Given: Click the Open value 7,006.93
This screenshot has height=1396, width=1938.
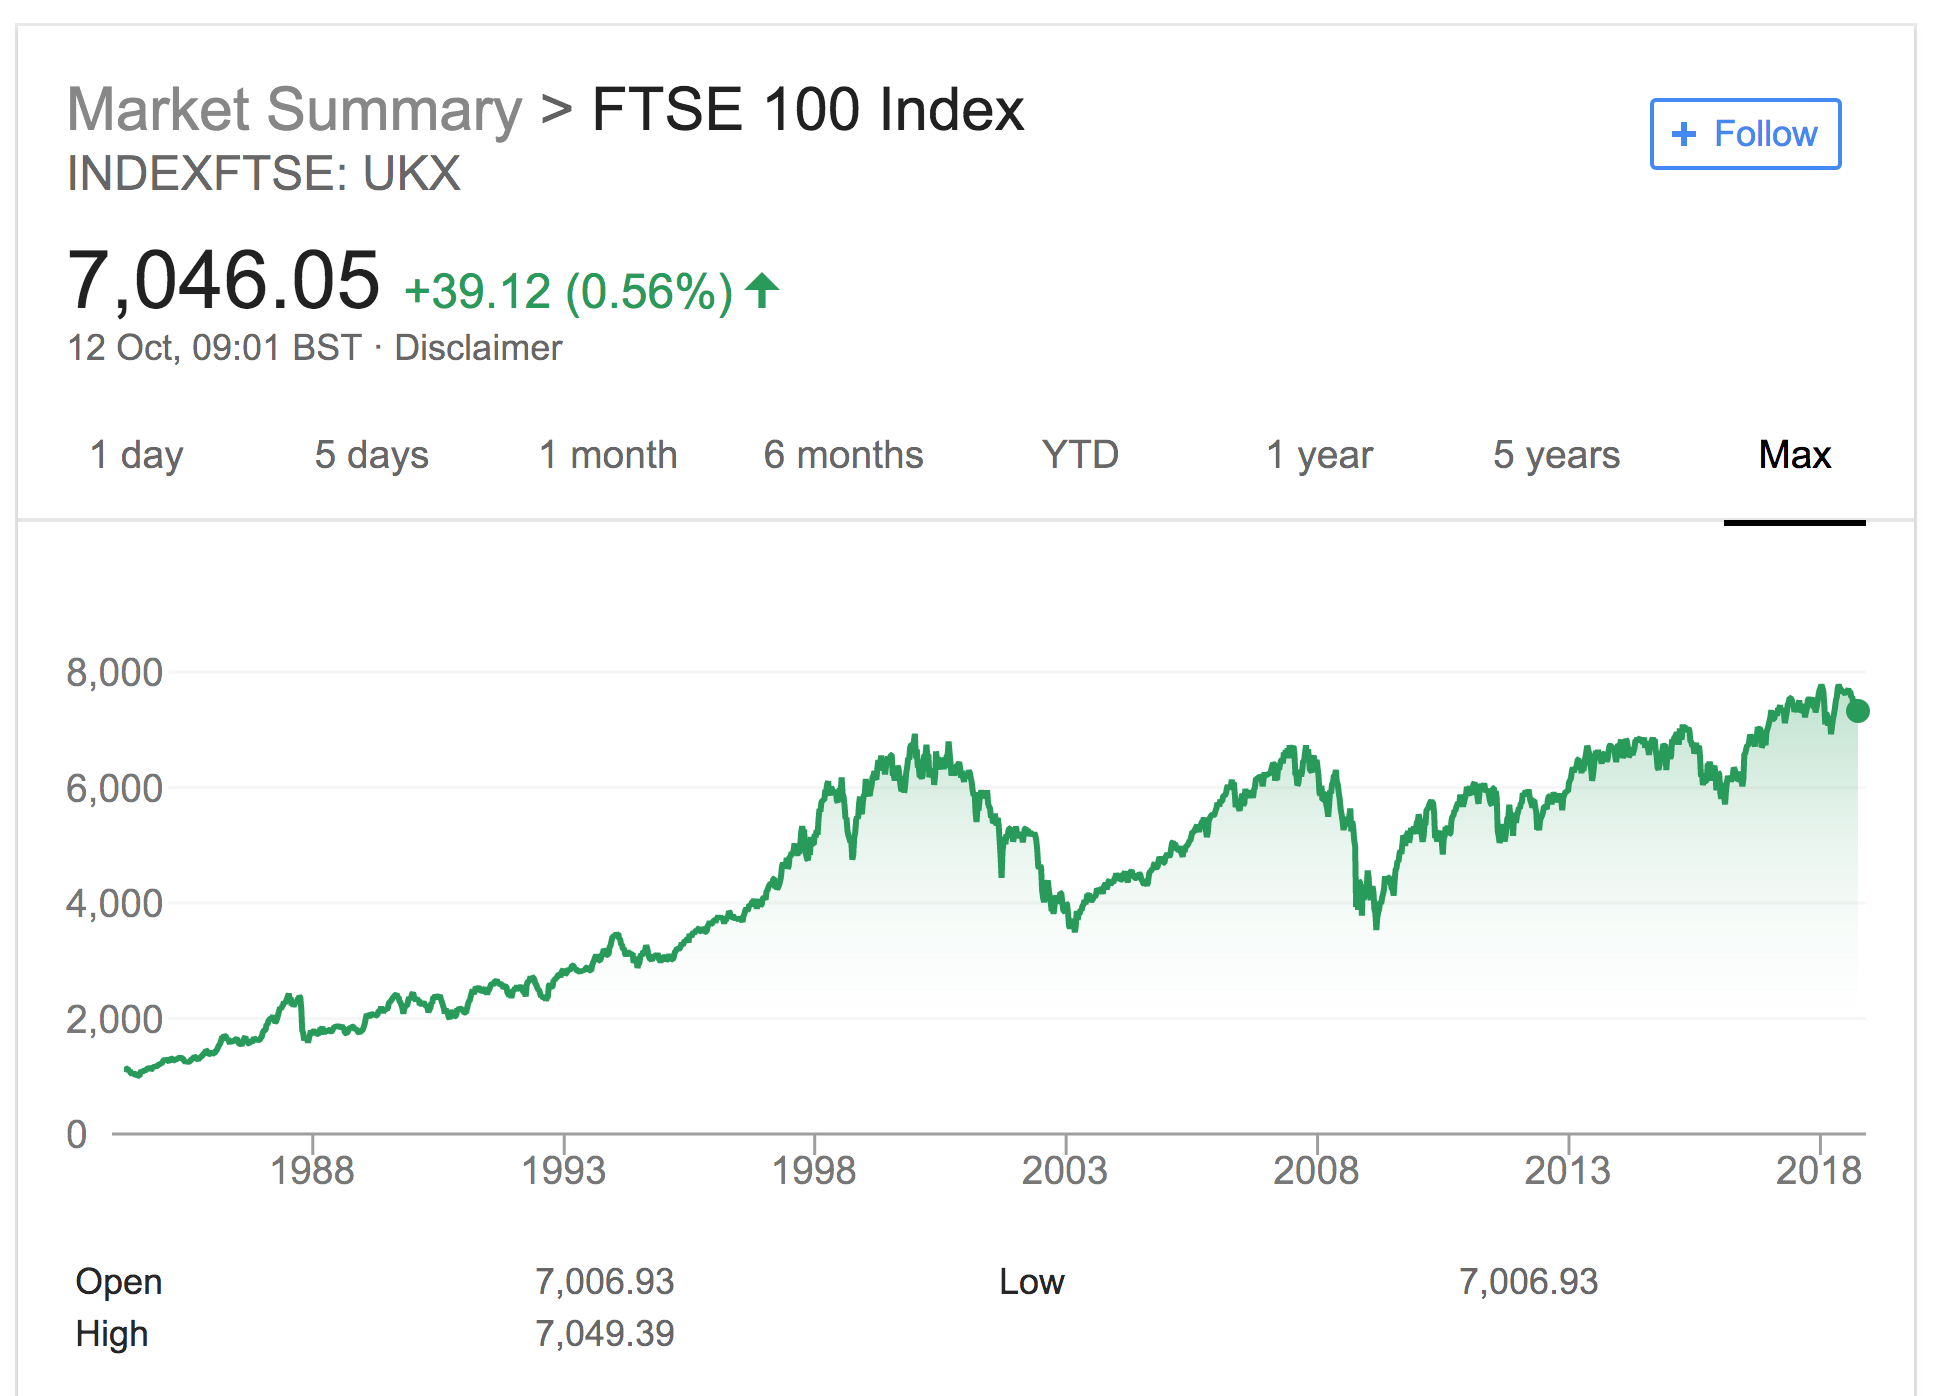Looking at the screenshot, I should point(604,1281).
